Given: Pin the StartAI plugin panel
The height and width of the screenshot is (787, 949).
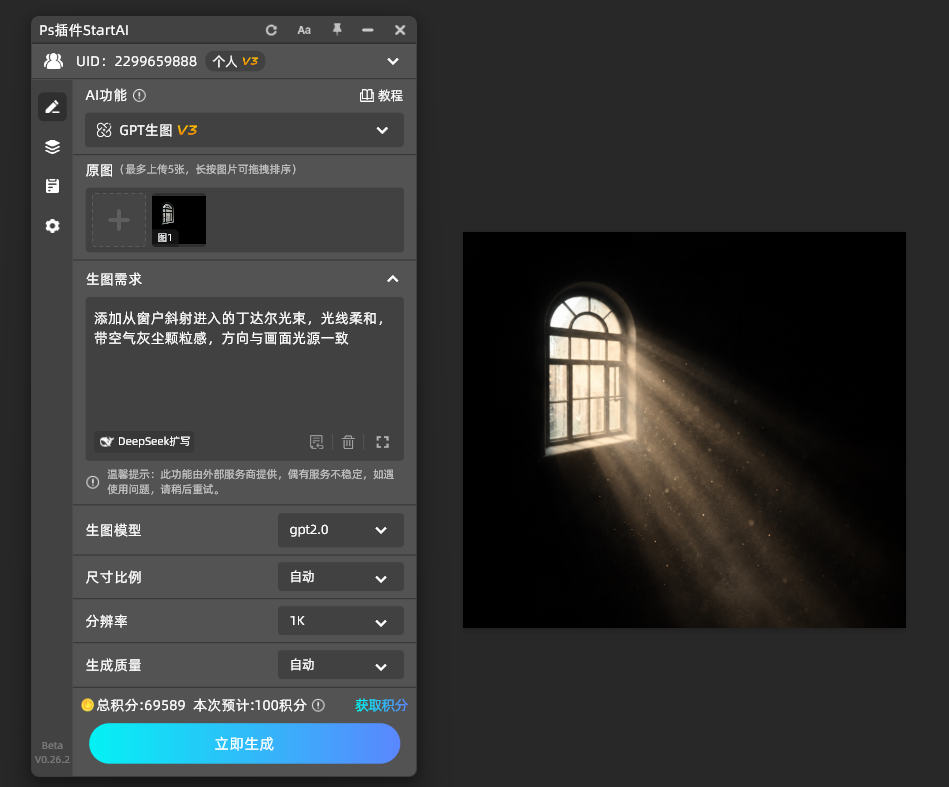Looking at the screenshot, I should [337, 30].
